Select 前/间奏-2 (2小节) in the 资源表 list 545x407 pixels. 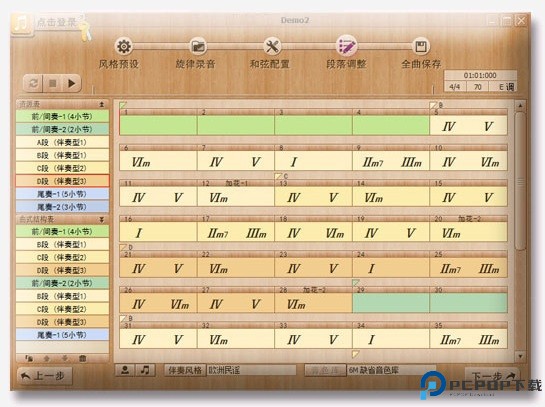62,129
